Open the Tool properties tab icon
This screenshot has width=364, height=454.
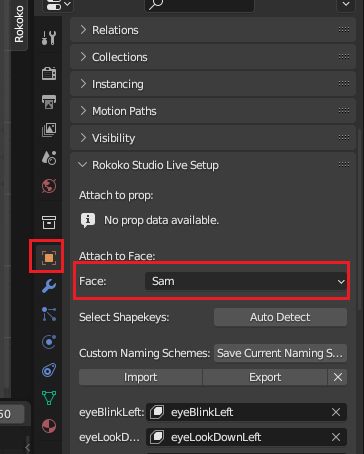tap(49, 38)
